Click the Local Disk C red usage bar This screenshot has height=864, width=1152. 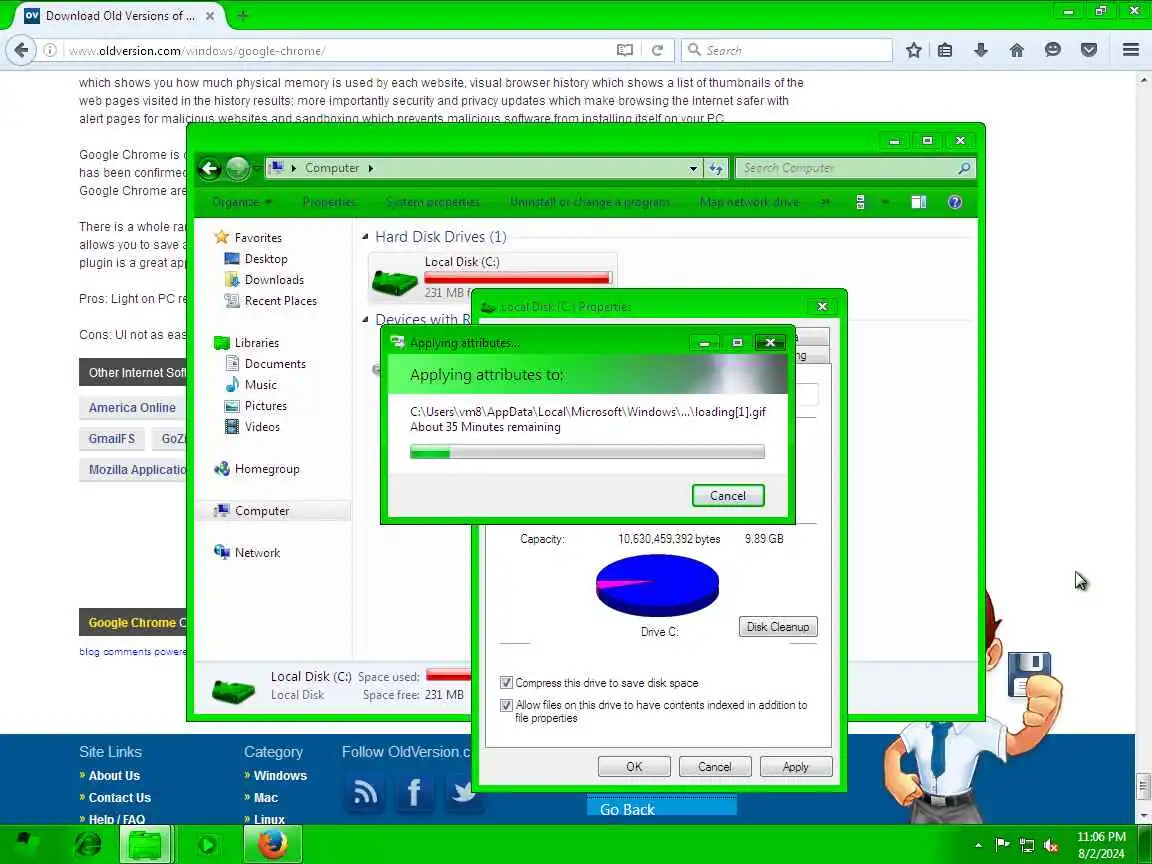517,278
